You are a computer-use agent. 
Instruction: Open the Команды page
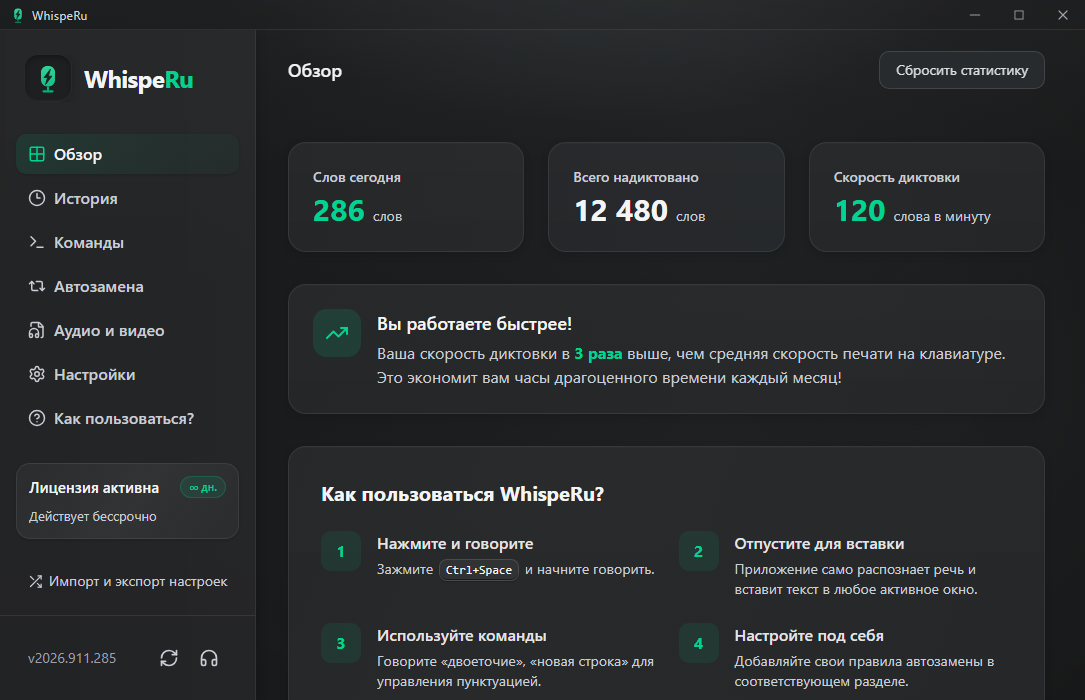127,242
